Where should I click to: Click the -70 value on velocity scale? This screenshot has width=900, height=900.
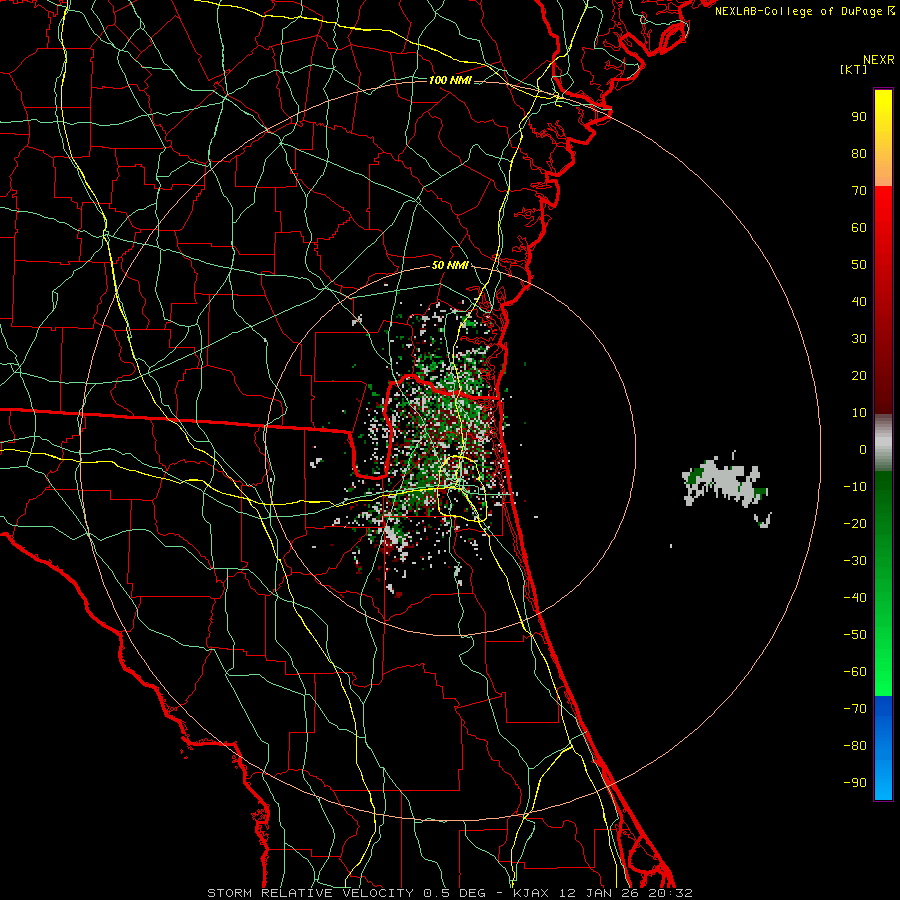pos(855,709)
